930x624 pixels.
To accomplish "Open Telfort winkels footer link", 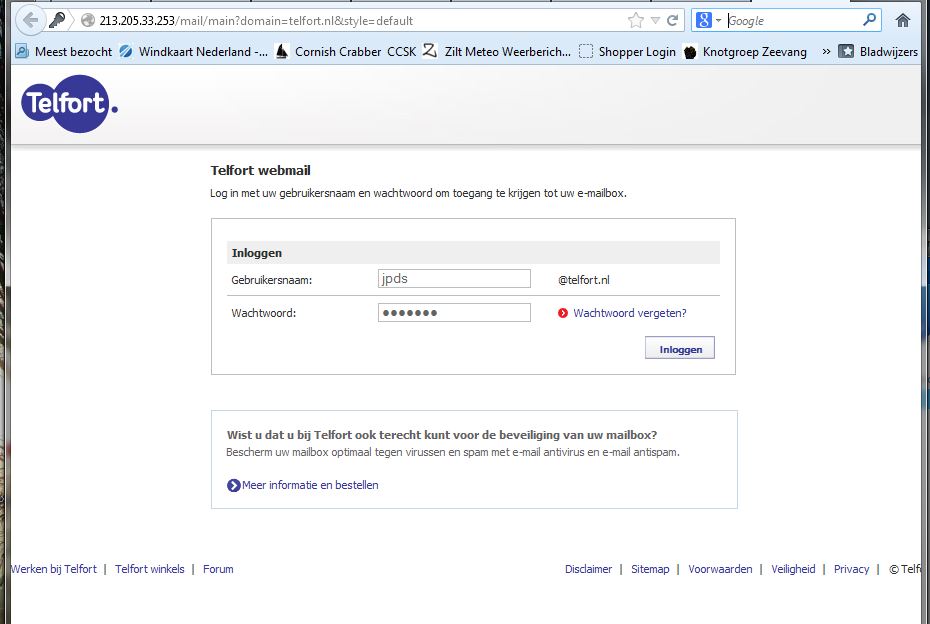I will click(x=149, y=569).
